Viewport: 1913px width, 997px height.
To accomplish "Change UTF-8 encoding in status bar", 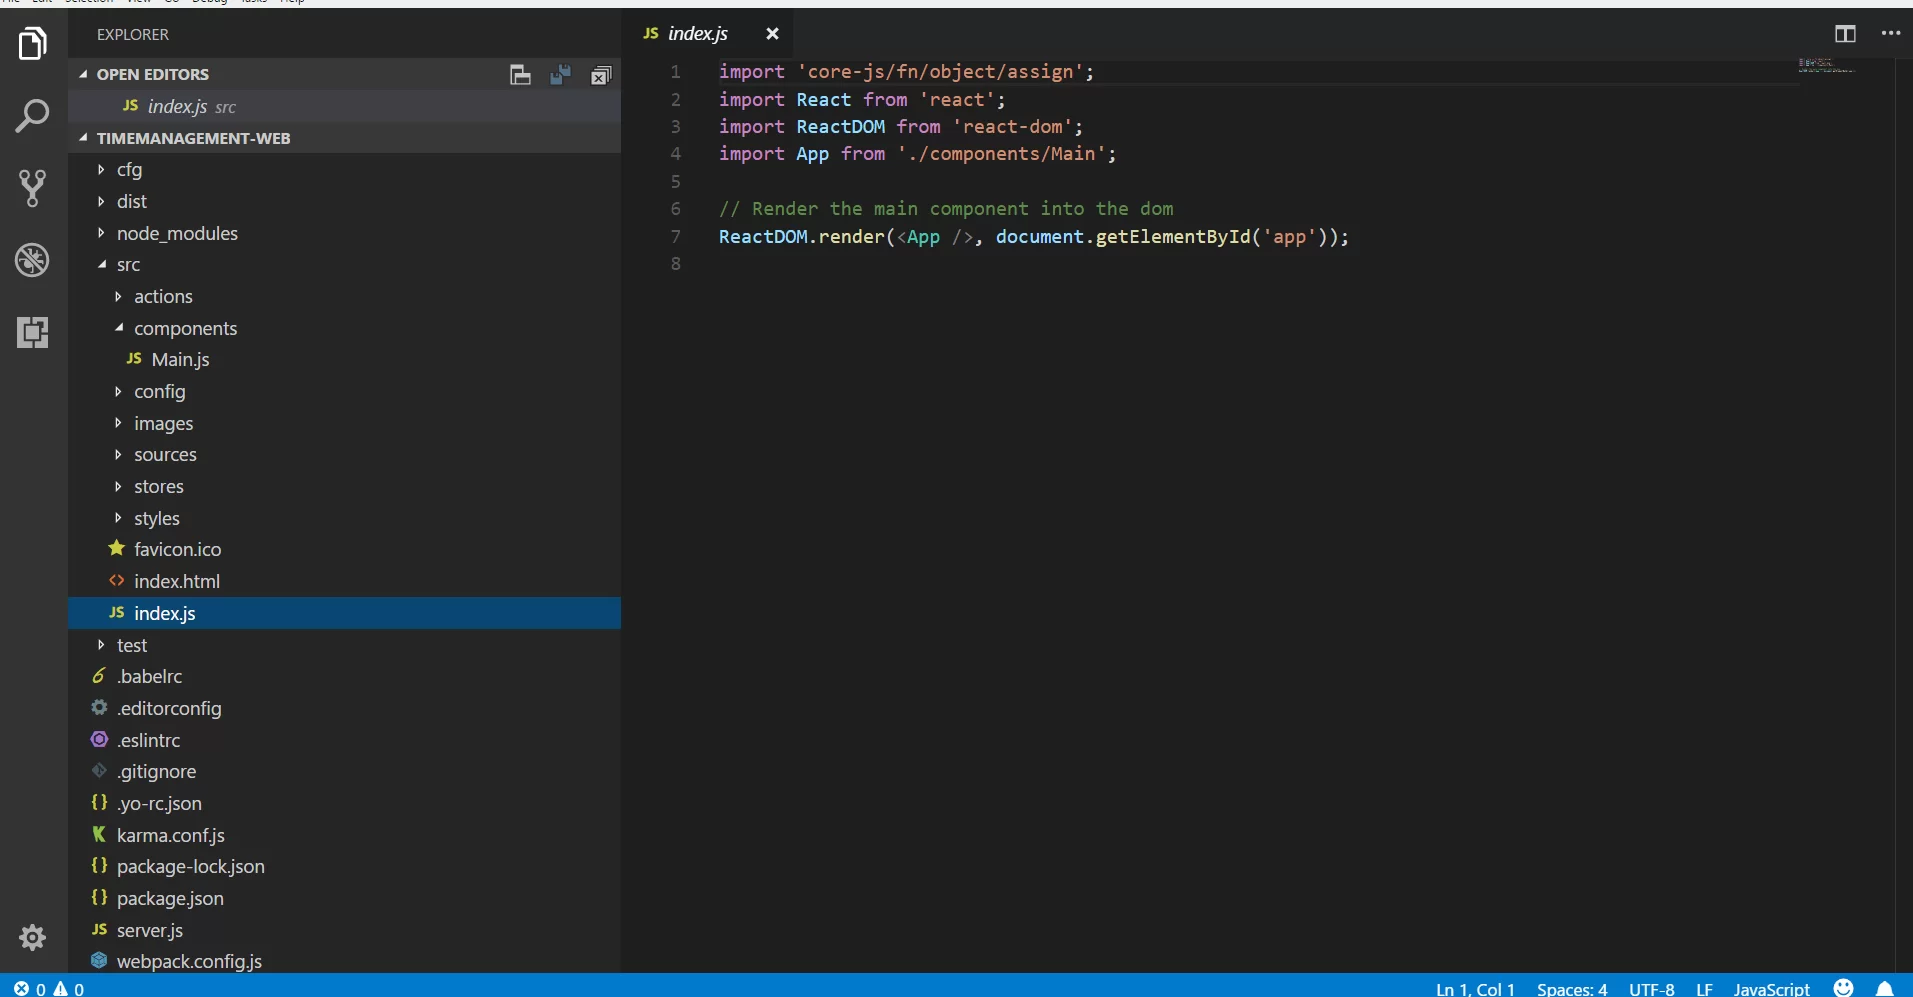I will tap(1651, 988).
